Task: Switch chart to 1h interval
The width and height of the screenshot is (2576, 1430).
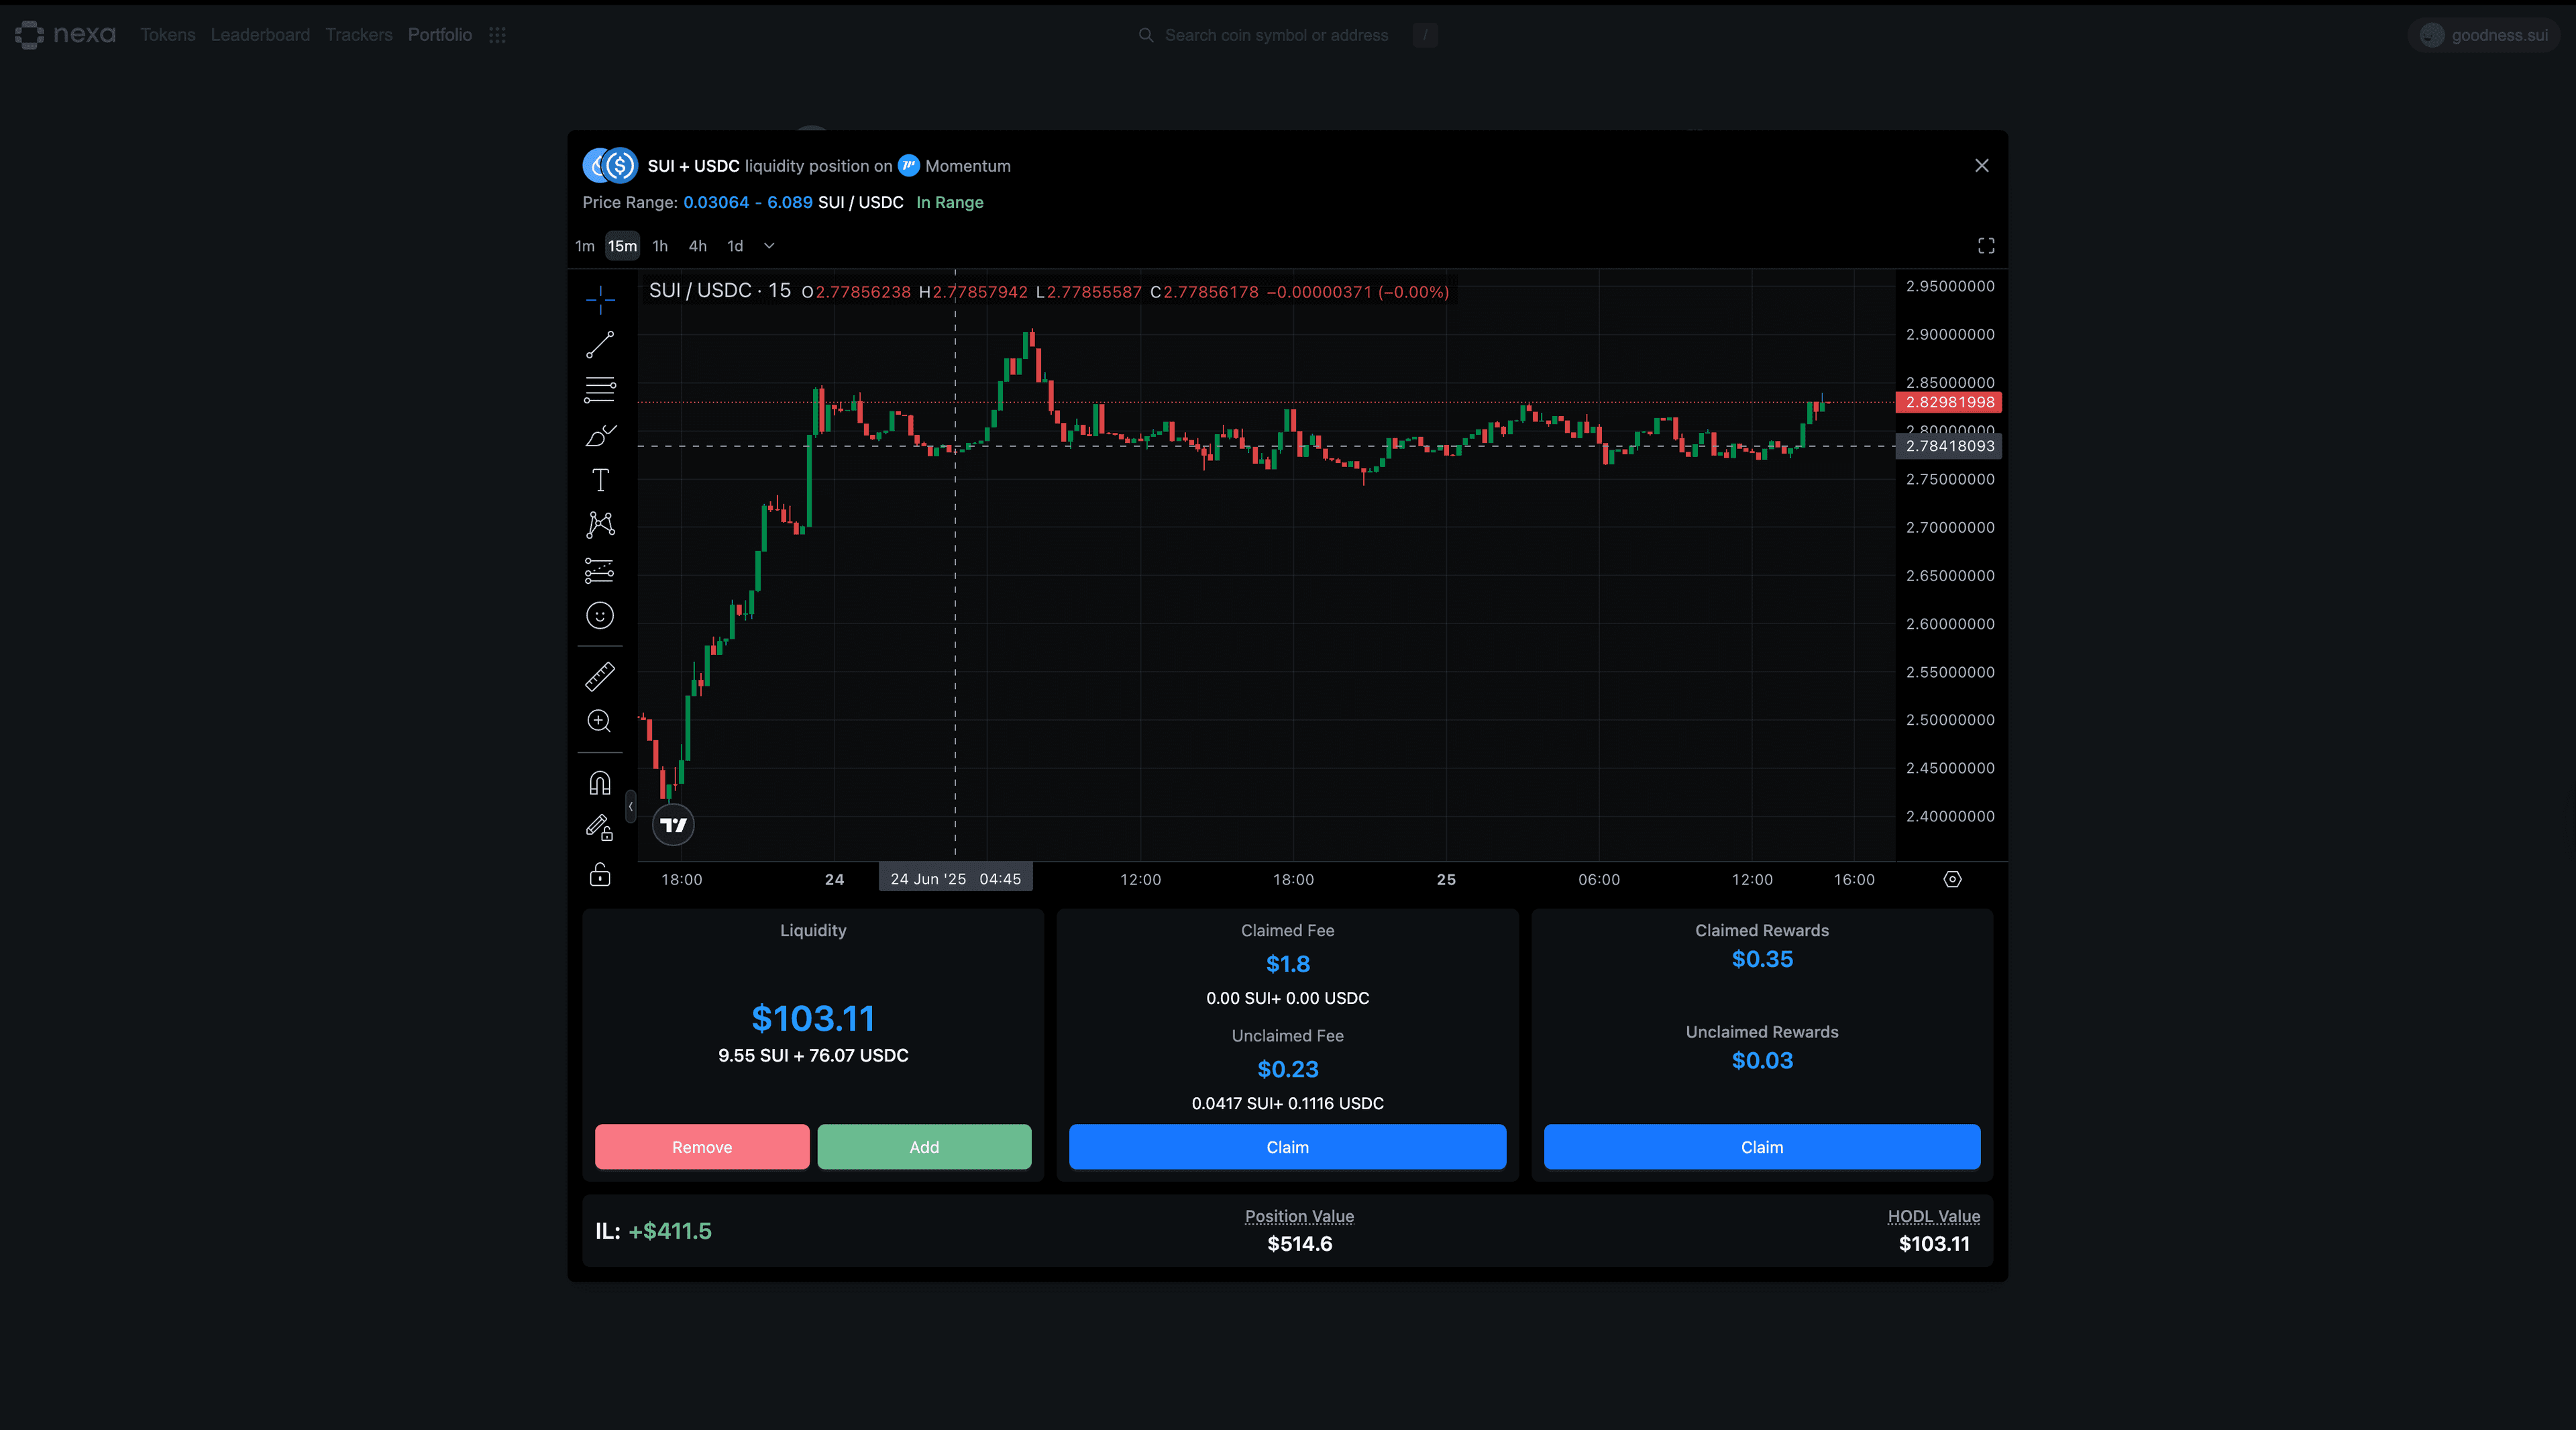Action: [x=660, y=246]
